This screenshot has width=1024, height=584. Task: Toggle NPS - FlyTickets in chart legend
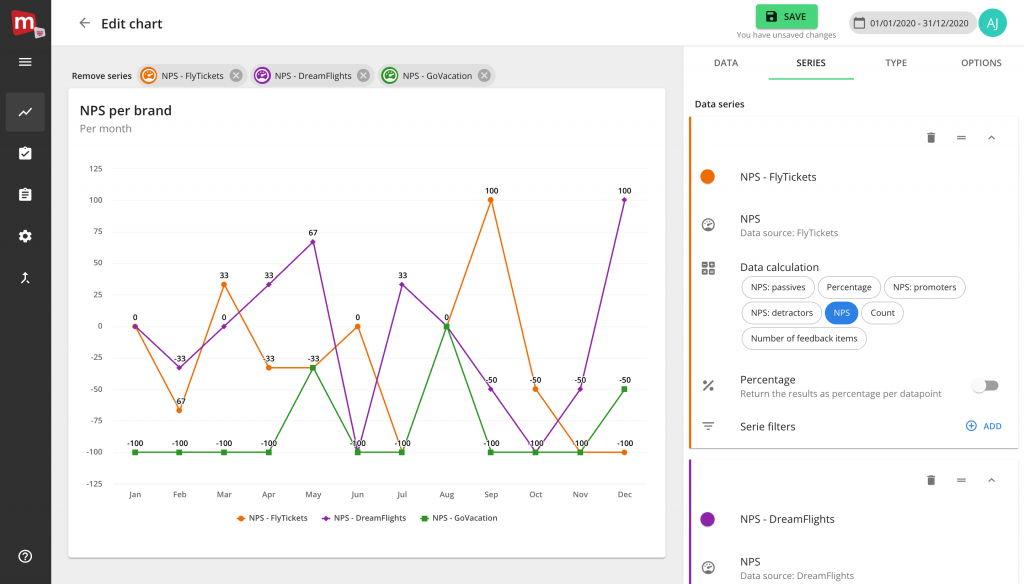tap(272, 518)
